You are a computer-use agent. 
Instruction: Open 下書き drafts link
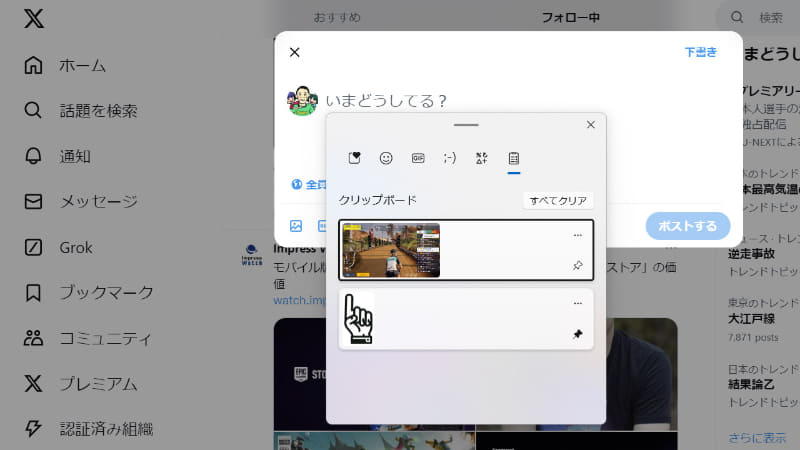[701, 52]
